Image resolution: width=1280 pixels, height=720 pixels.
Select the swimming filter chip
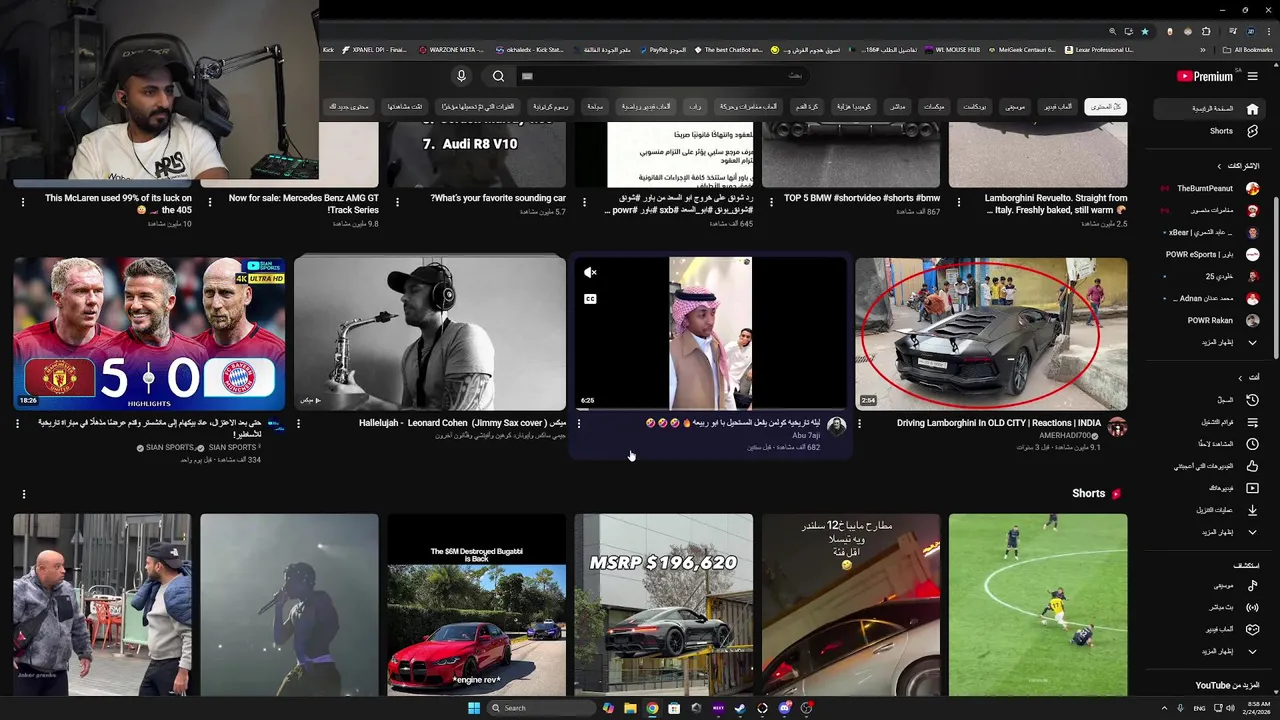pos(595,106)
